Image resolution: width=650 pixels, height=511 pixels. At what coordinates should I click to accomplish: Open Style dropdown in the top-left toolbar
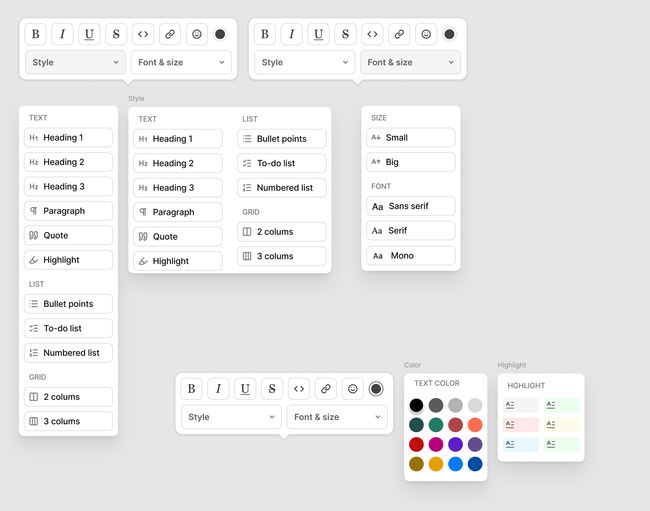point(75,62)
